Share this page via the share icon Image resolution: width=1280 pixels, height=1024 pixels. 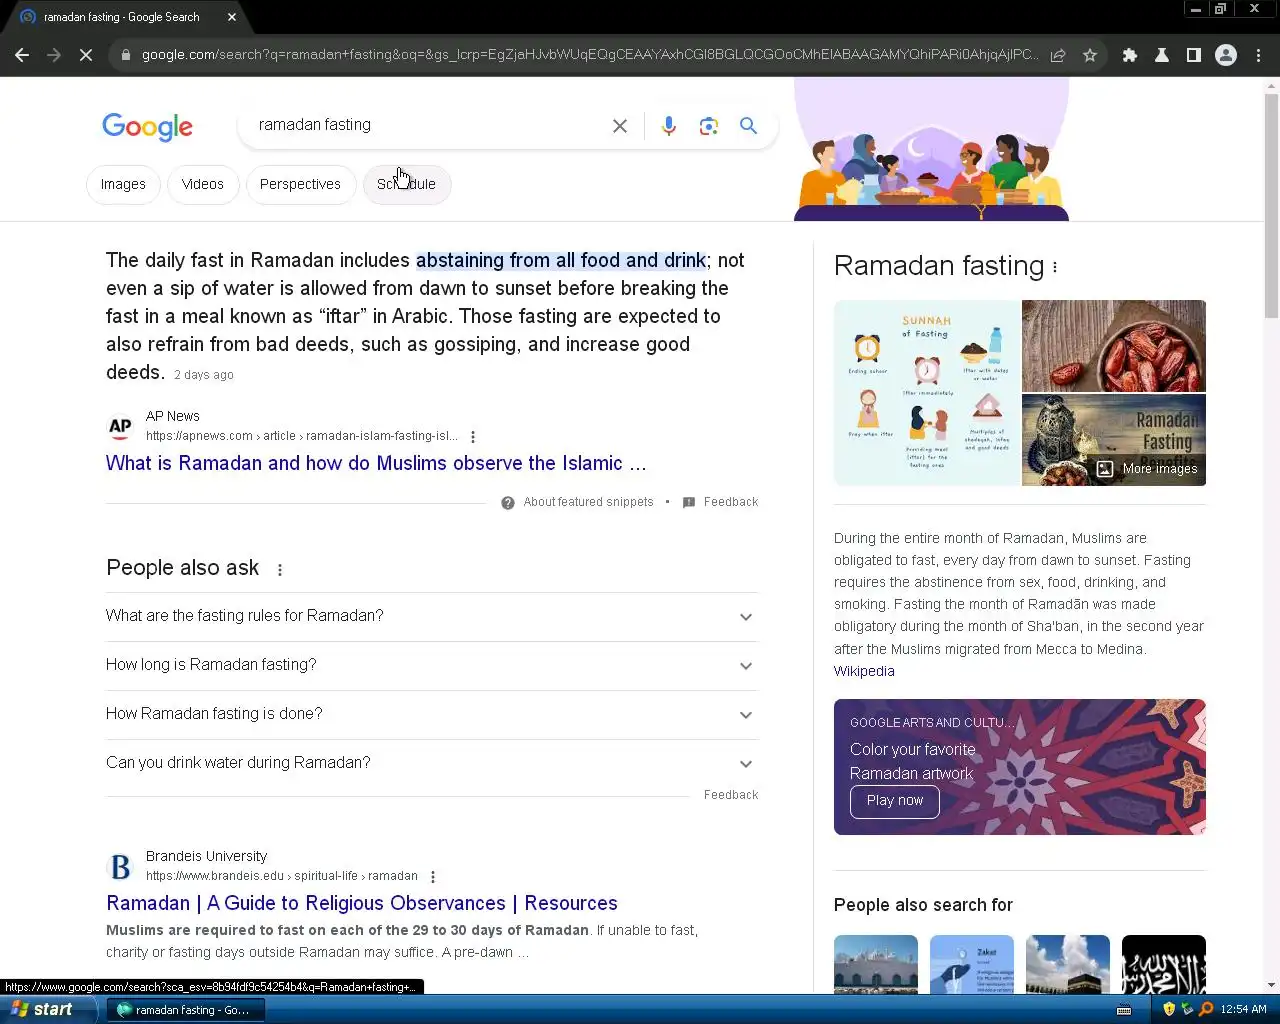(x=1058, y=55)
